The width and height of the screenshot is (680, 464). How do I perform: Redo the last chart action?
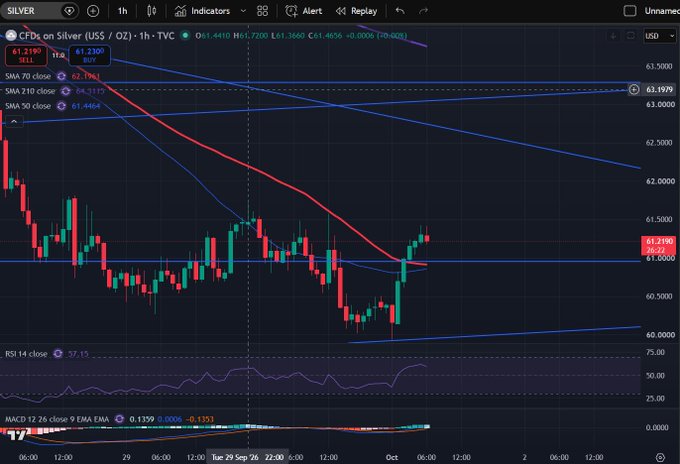click(x=423, y=11)
